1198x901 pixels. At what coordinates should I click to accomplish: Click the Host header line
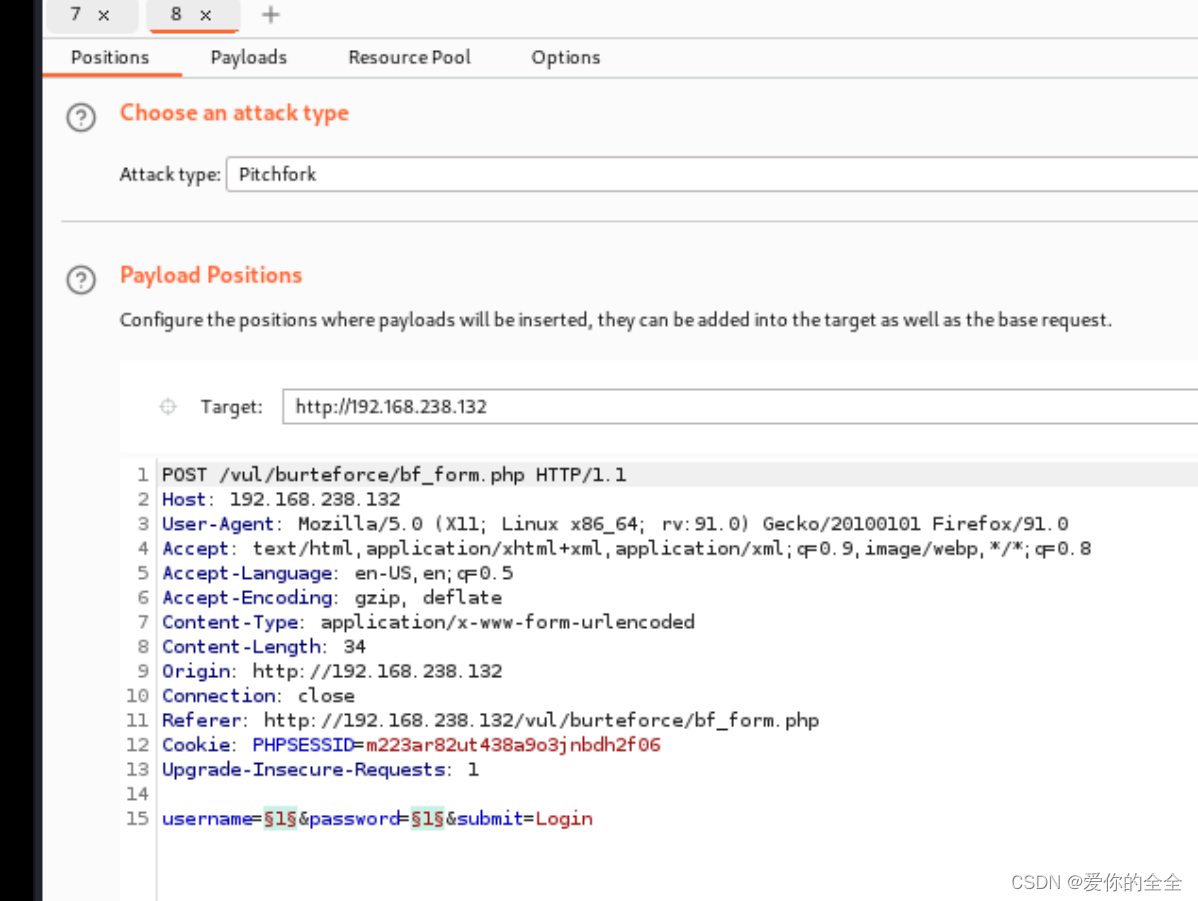pyautogui.click(x=281, y=499)
